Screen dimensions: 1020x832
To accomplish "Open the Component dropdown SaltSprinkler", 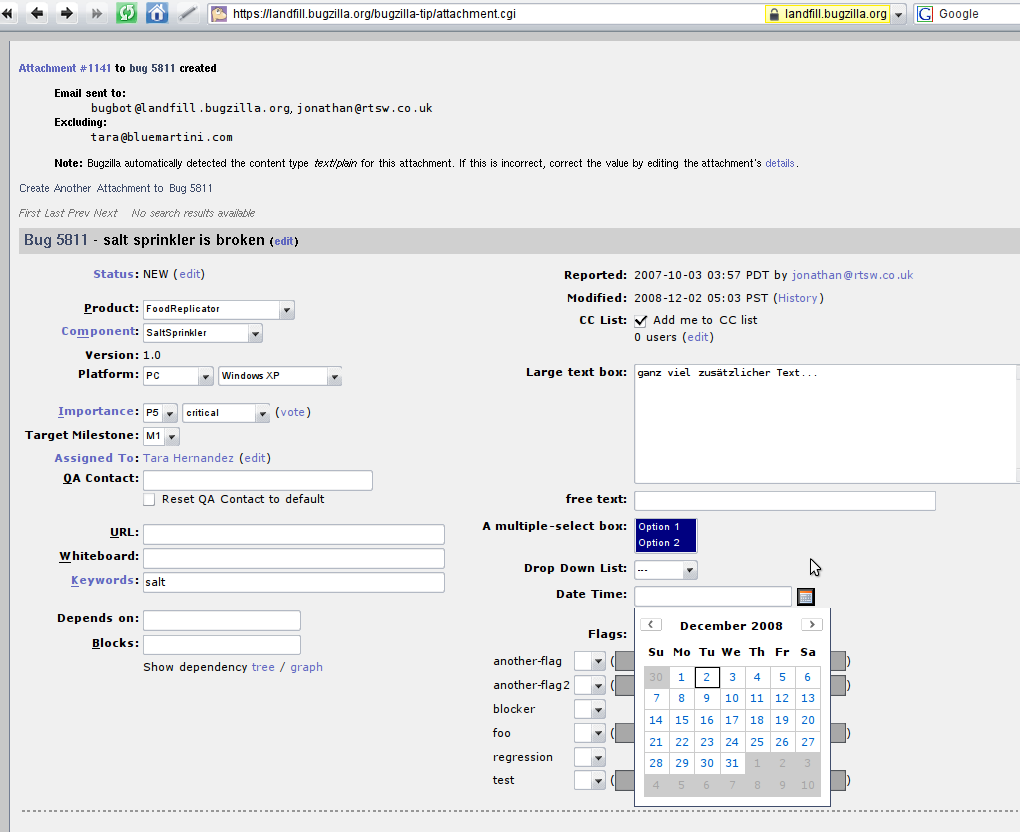I will pyautogui.click(x=203, y=333).
